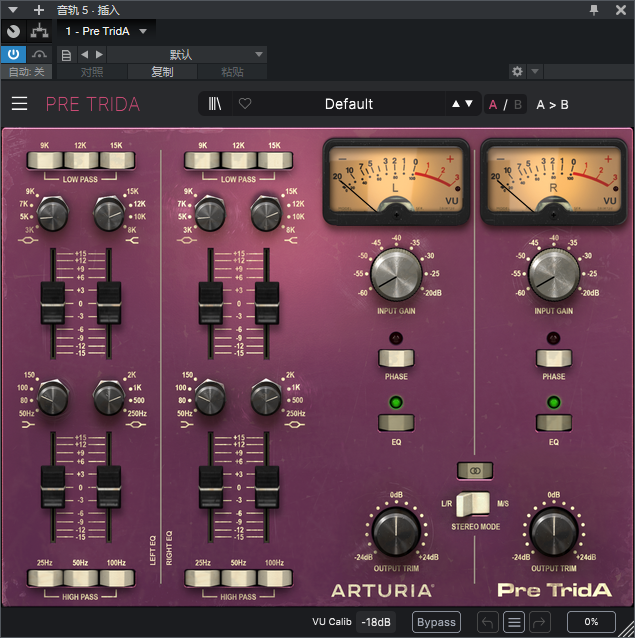
Task: Toggle right channel EQ switch
Action: pyautogui.click(x=554, y=423)
